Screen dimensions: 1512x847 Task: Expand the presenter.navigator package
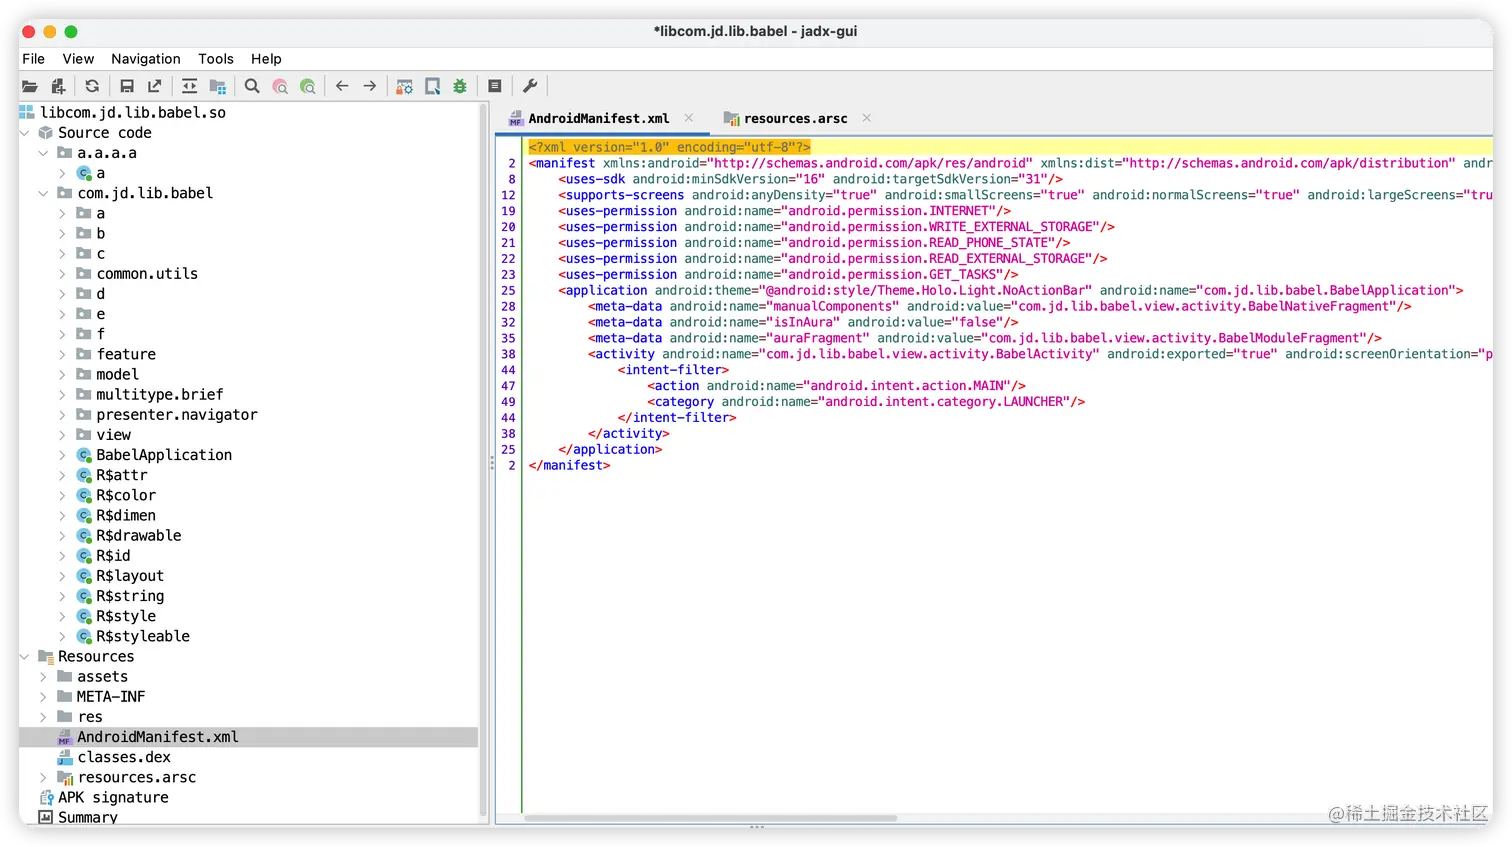(62, 415)
